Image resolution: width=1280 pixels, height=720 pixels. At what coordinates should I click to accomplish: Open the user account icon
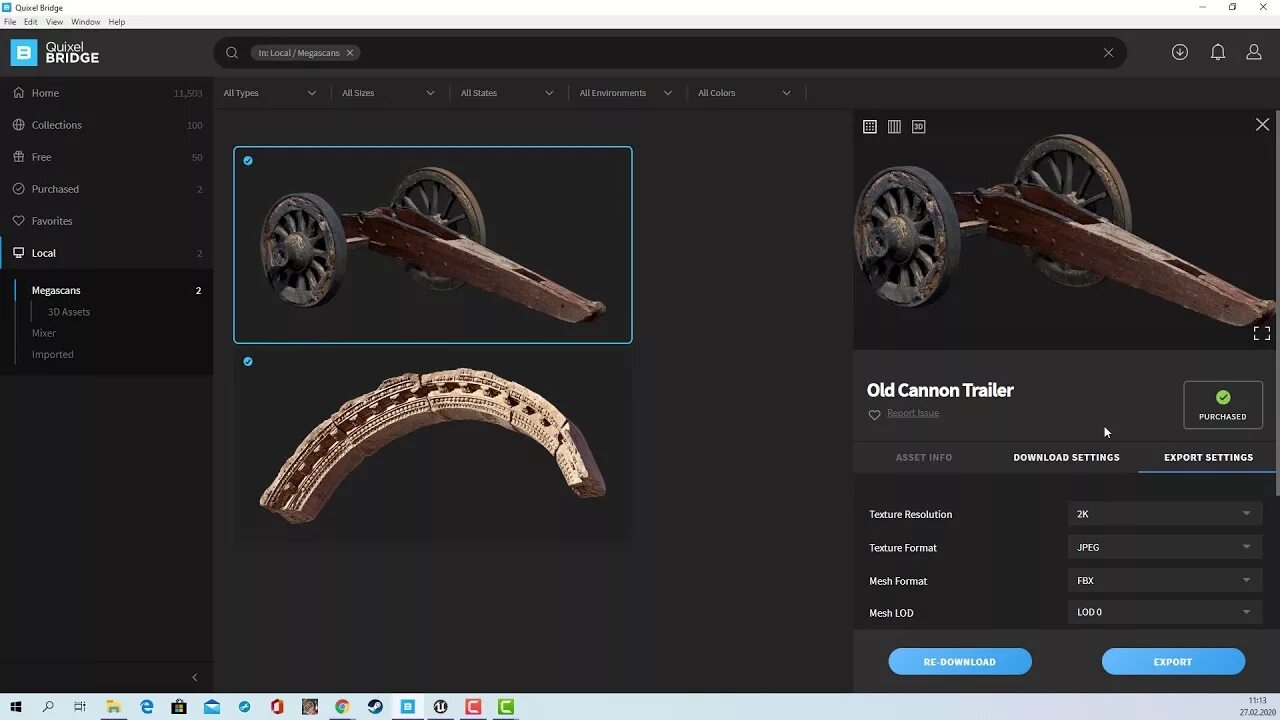tap(1254, 52)
